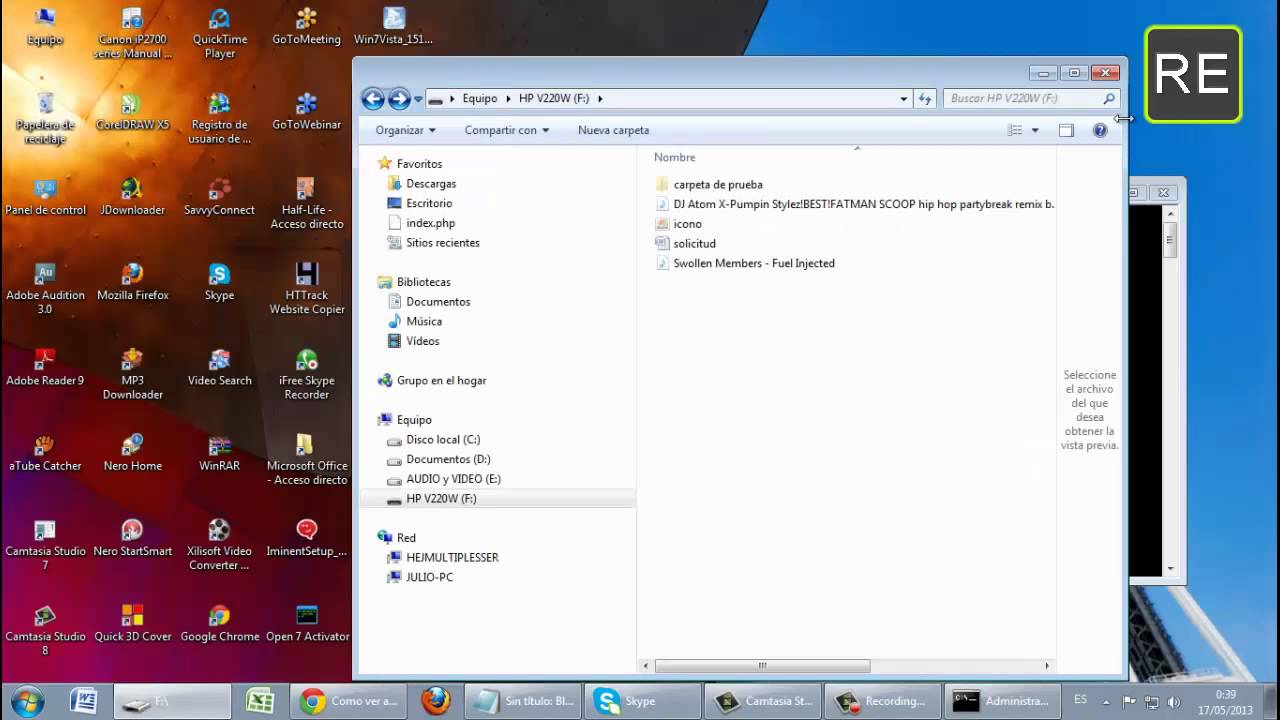Open GoToMeeting desktop shortcut
Viewport: 1280px width, 720px height.
point(306,27)
